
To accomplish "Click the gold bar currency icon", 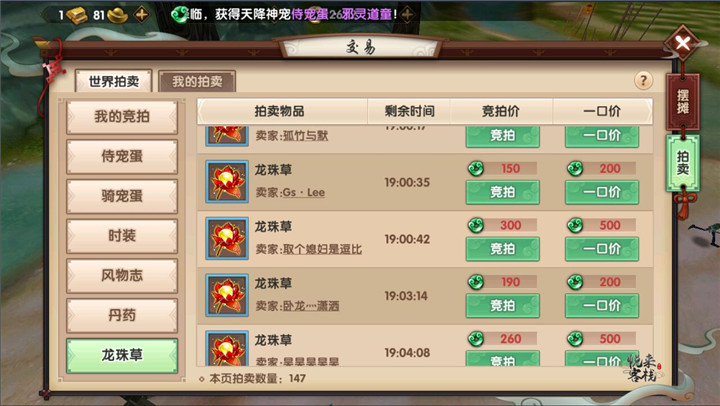I will click(x=77, y=15).
